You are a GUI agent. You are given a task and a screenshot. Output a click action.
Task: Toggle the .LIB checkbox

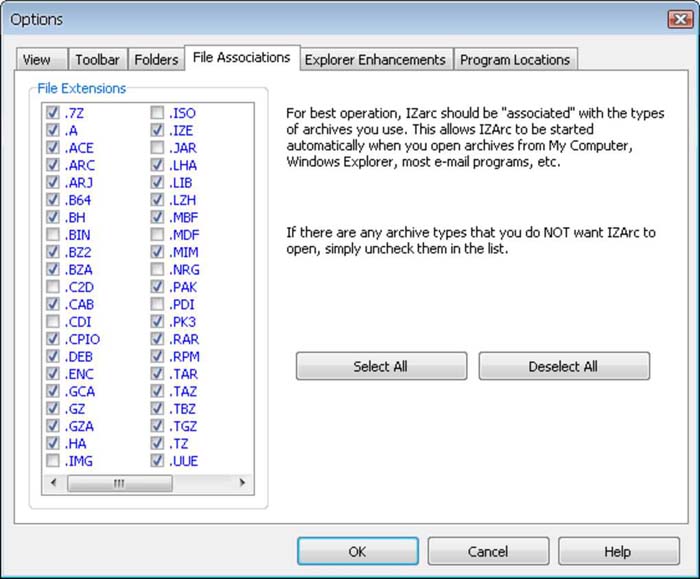(x=157, y=182)
